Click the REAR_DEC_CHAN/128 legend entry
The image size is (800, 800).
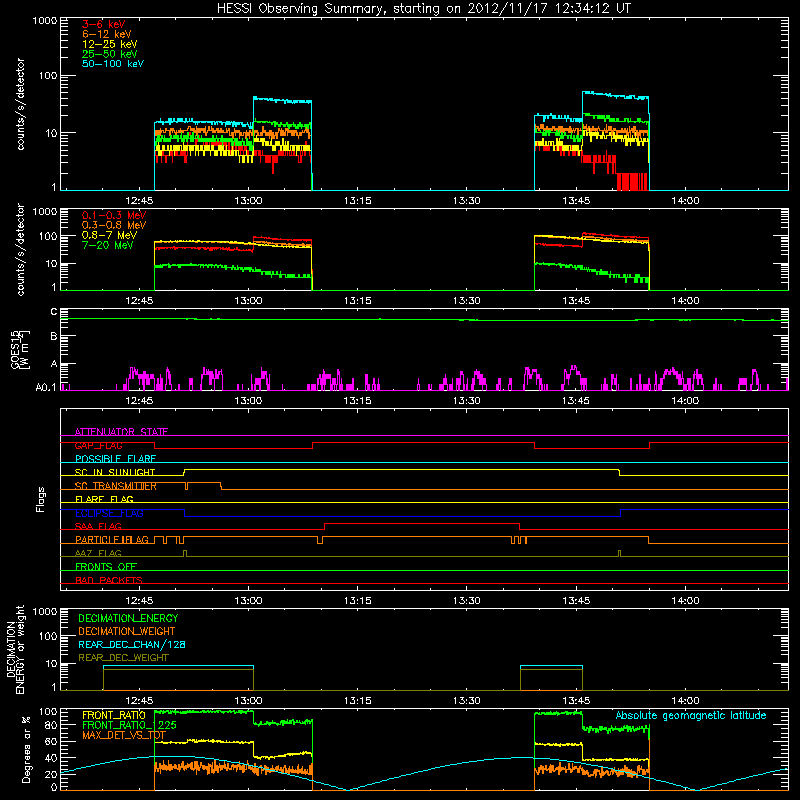[x=132, y=645]
